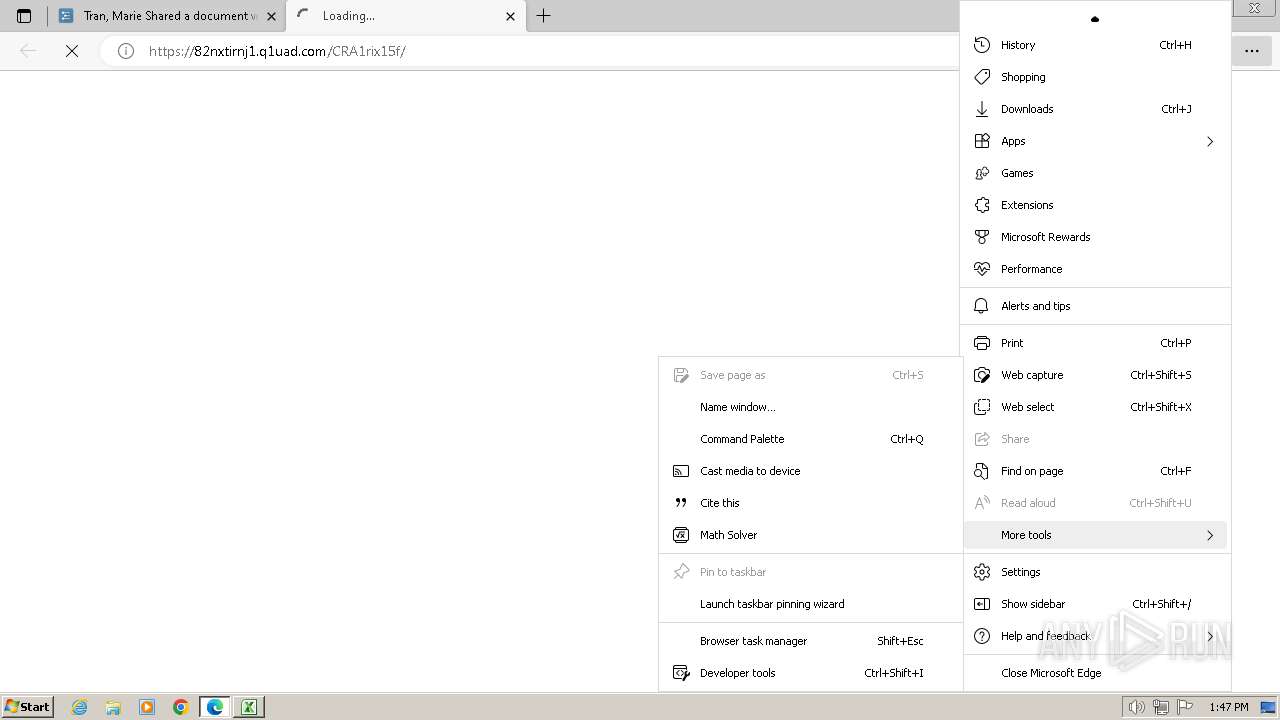Stop loading the page
Screen dimensions: 1280x720
tap(72, 51)
